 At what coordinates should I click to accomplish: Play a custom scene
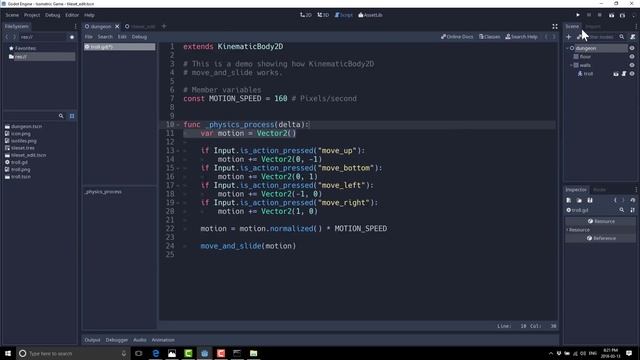coord(622,15)
